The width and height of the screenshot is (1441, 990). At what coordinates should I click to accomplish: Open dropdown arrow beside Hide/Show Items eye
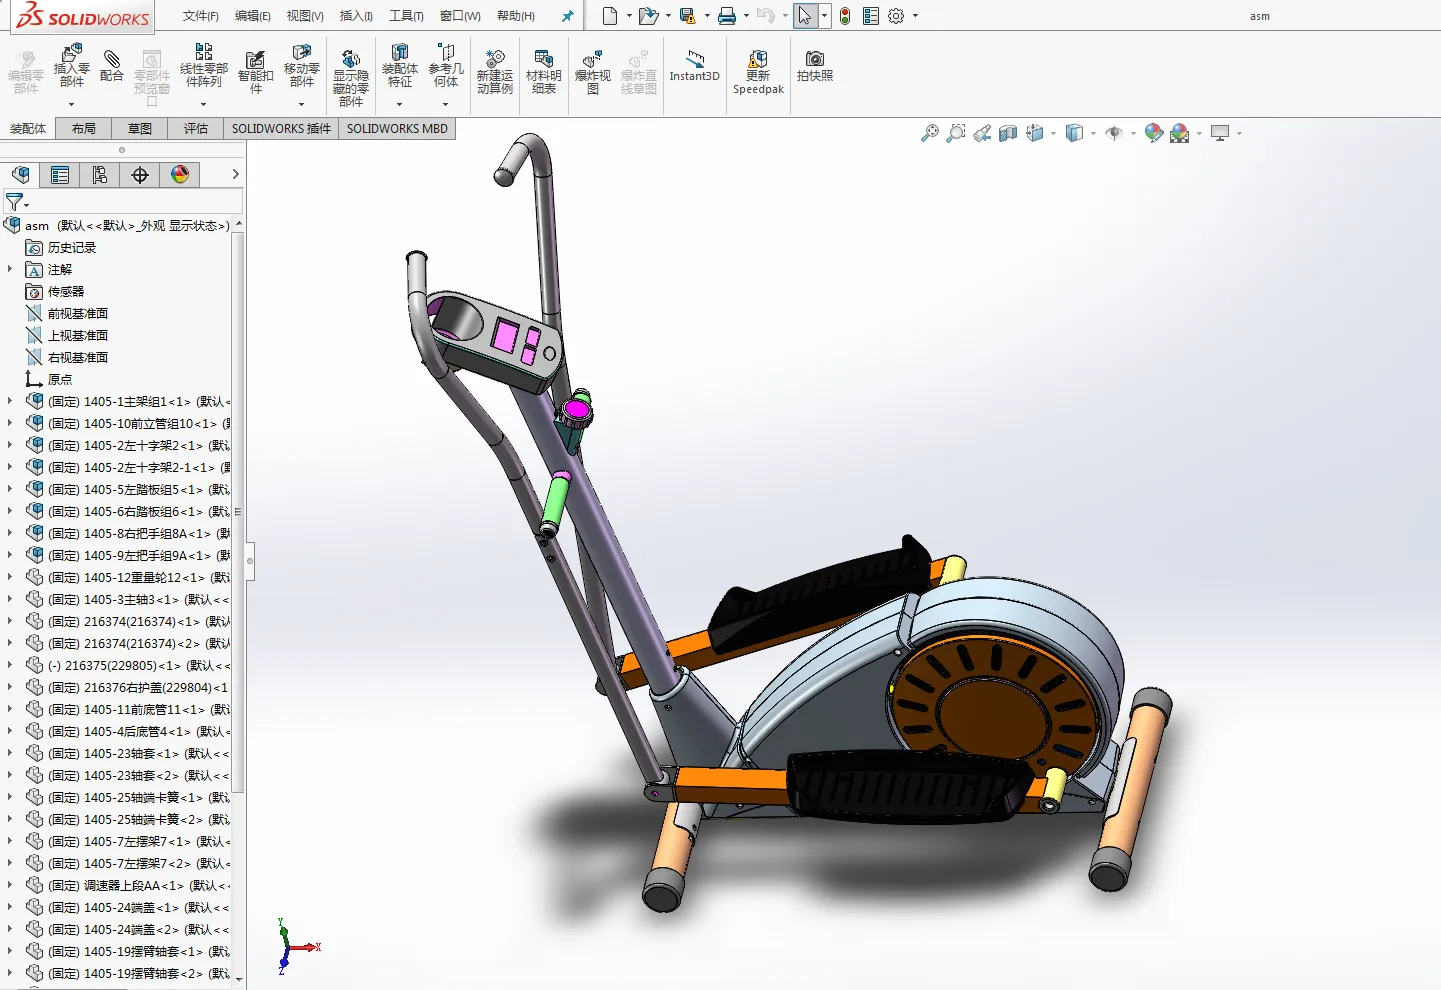(x=1133, y=133)
